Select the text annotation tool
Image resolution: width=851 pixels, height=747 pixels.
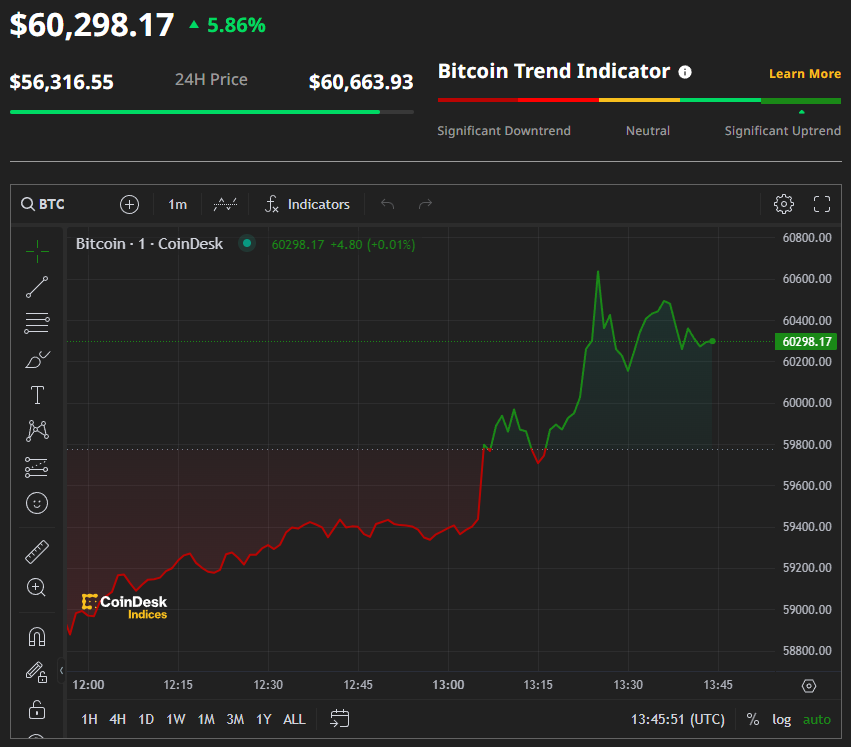[37, 395]
